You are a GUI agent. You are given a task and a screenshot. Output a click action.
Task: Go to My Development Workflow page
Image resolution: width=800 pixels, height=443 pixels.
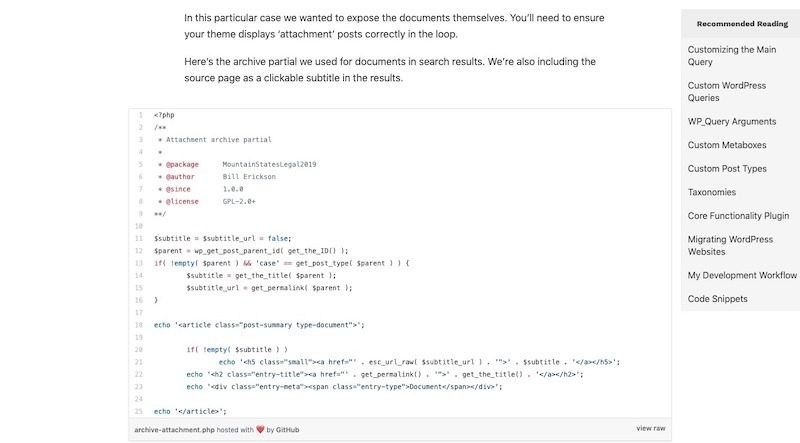tap(742, 275)
